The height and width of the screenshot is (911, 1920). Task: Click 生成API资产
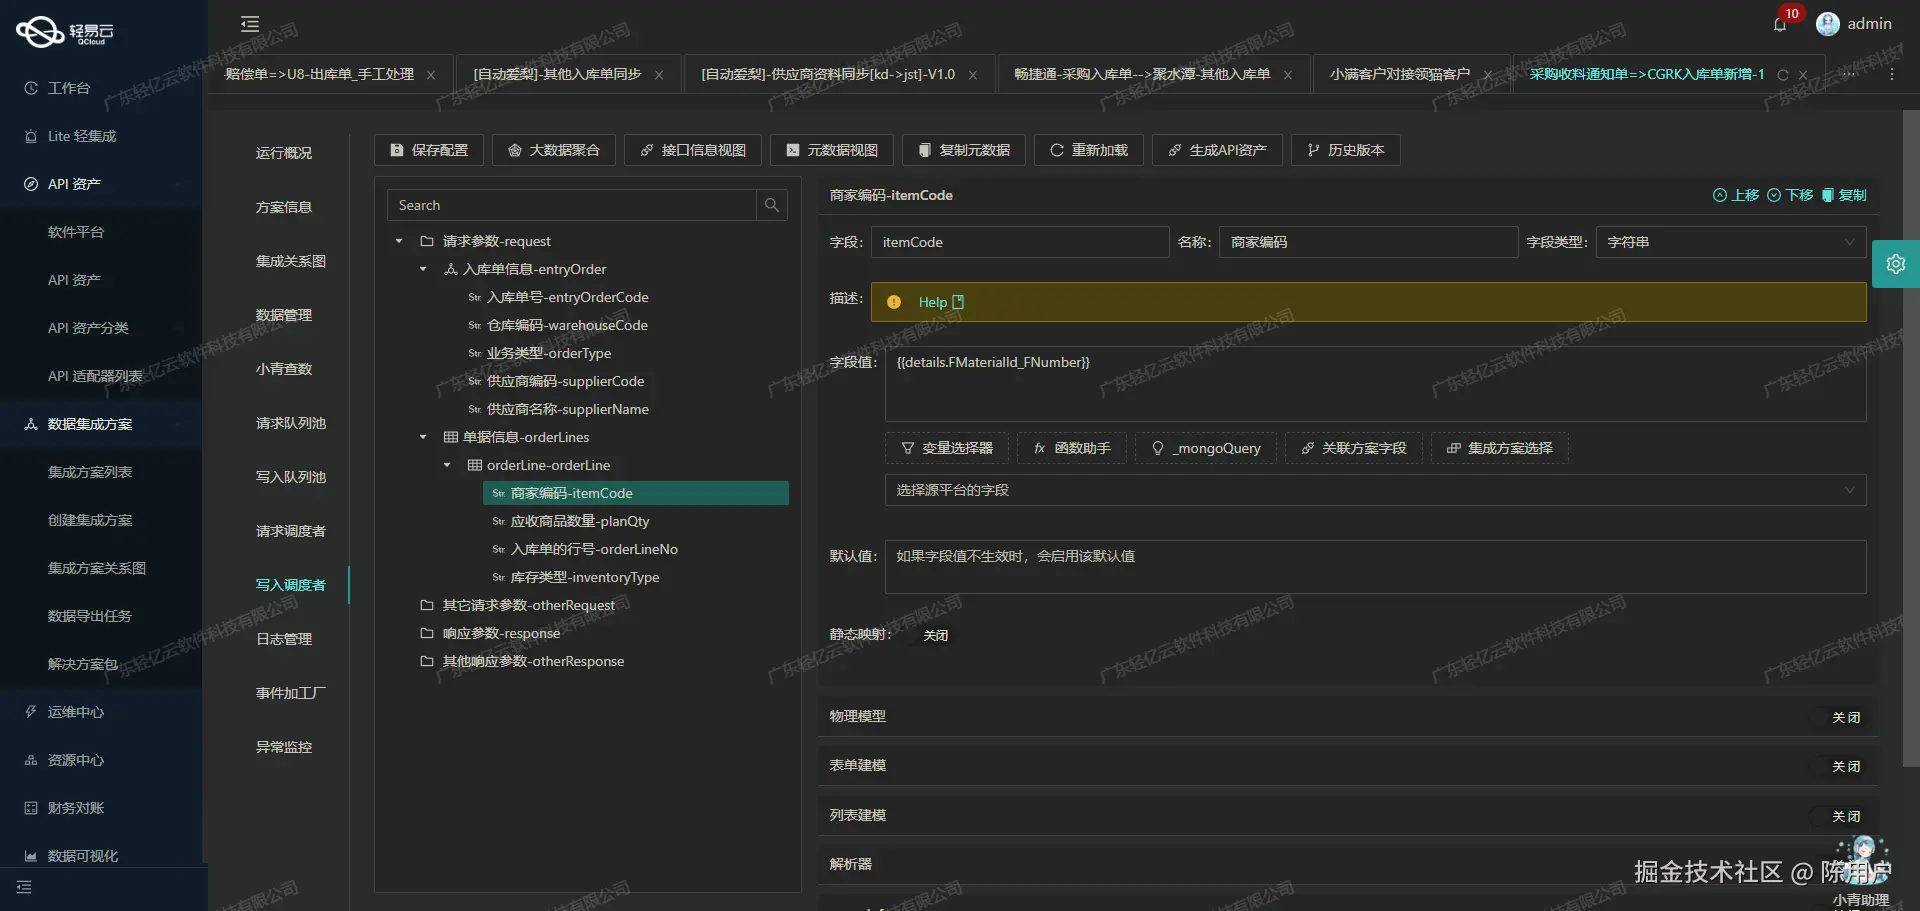point(1217,150)
